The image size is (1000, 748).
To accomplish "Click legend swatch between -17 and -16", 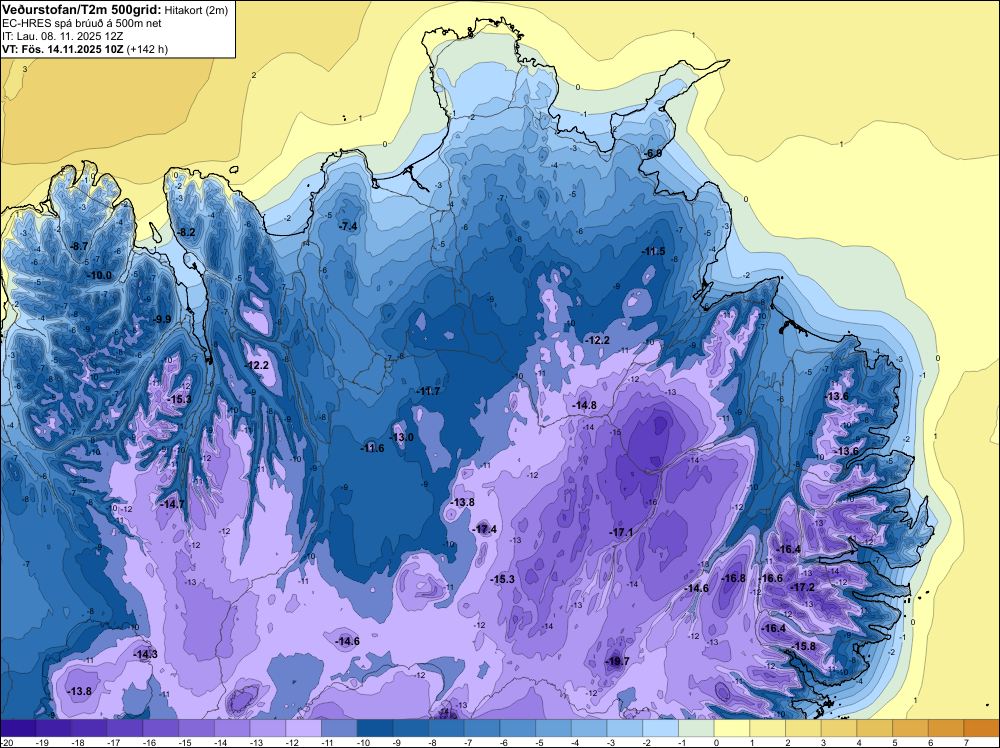I will click(125, 728).
